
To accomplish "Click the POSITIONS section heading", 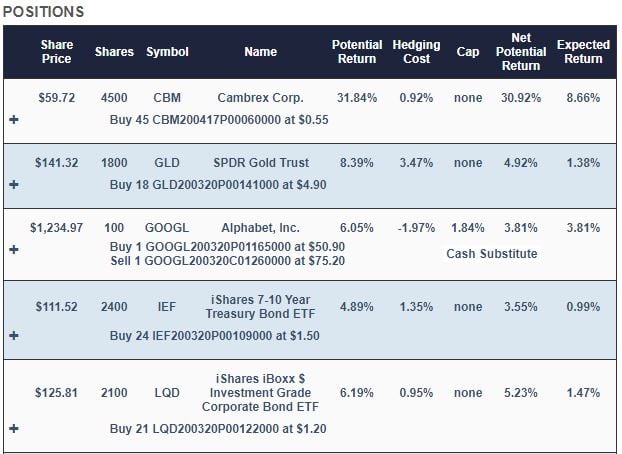I will [44, 12].
